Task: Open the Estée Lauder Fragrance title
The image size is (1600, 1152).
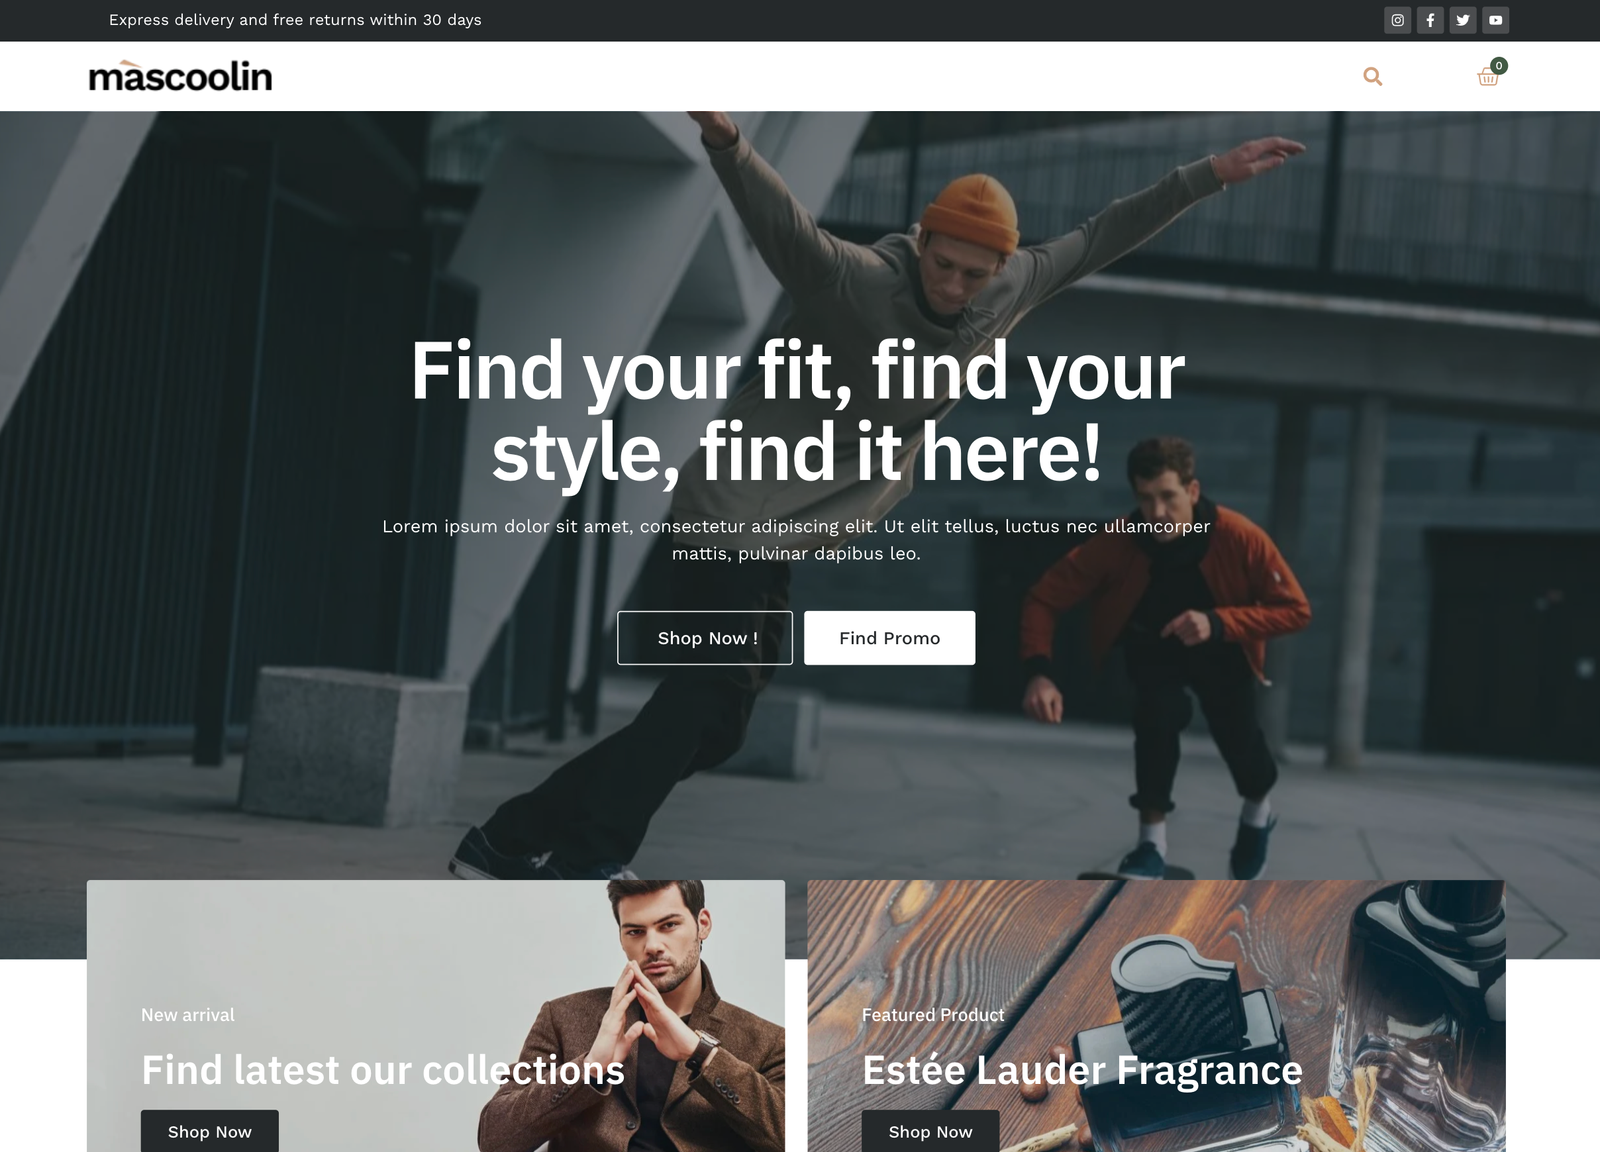Action: [x=1082, y=1070]
